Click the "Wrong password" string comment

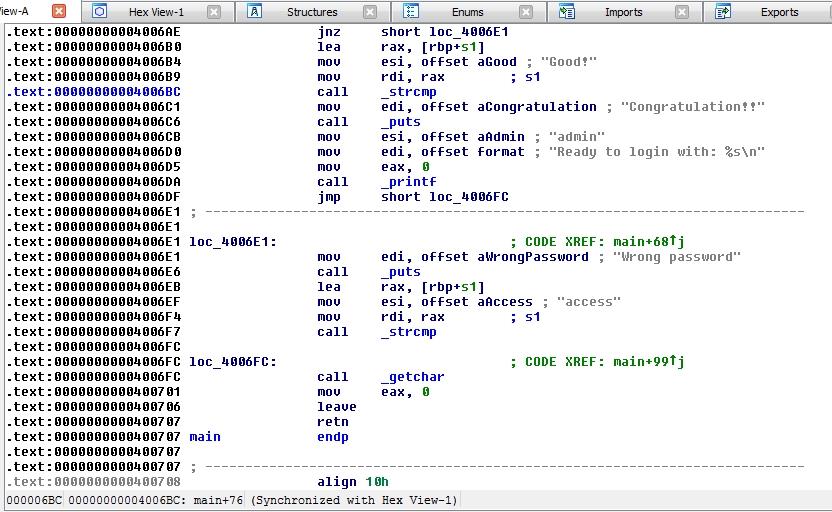[x=677, y=257]
